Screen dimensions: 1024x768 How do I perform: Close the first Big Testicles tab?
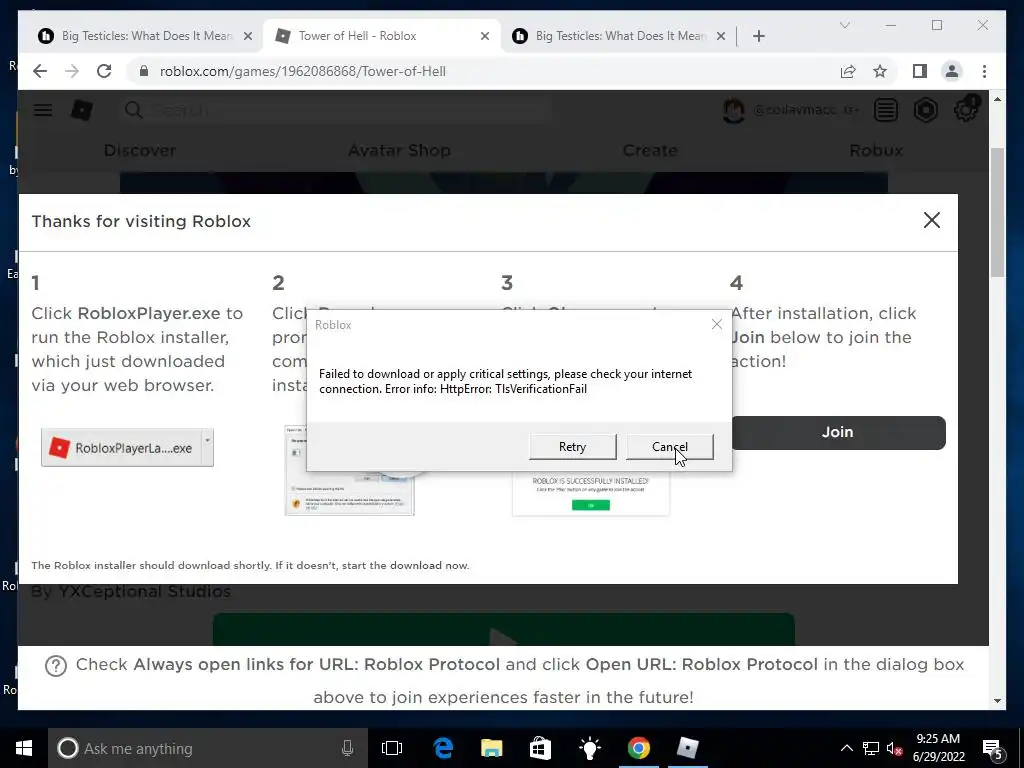(x=248, y=36)
